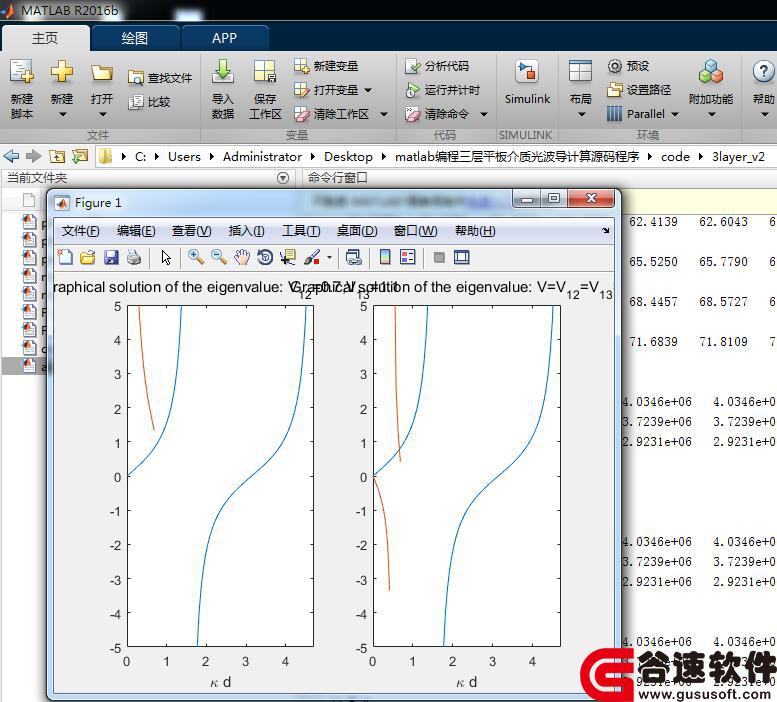Image resolution: width=777 pixels, height=702 pixels.
Task: Click Find Files (查找文件) in ribbon
Action: click(x=160, y=78)
